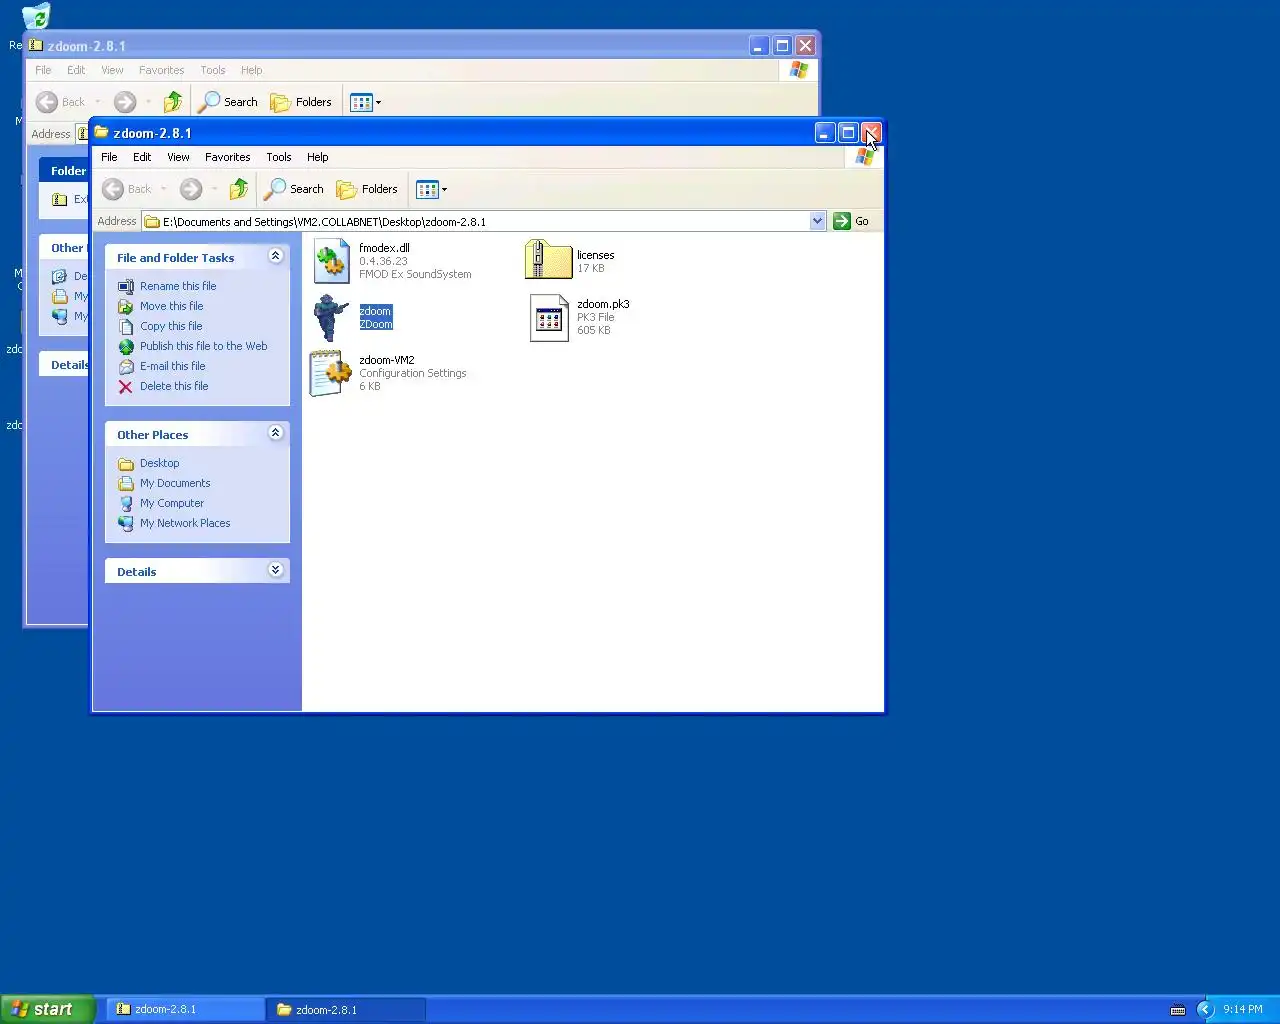This screenshot has height=1024, width=1280.
Task: Expand hidden system tray icons arrow
Action: 1205,1009
